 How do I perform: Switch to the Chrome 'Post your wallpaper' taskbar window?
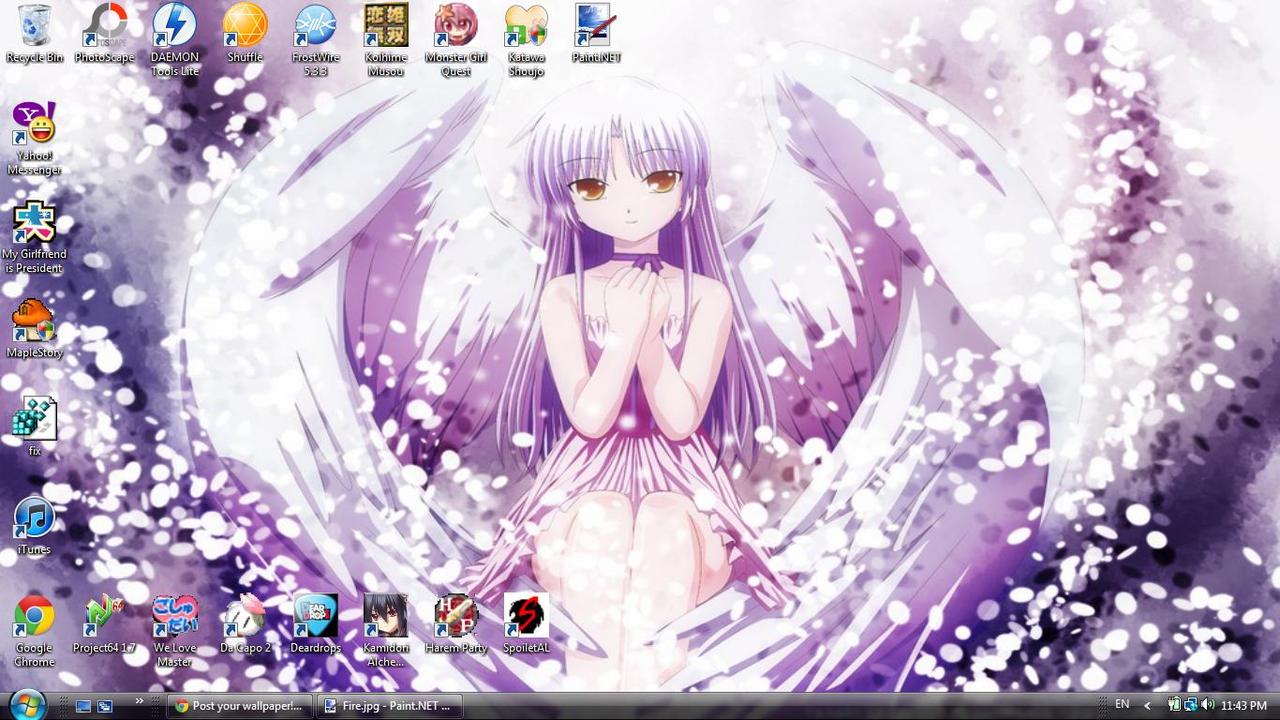point(238,705)
